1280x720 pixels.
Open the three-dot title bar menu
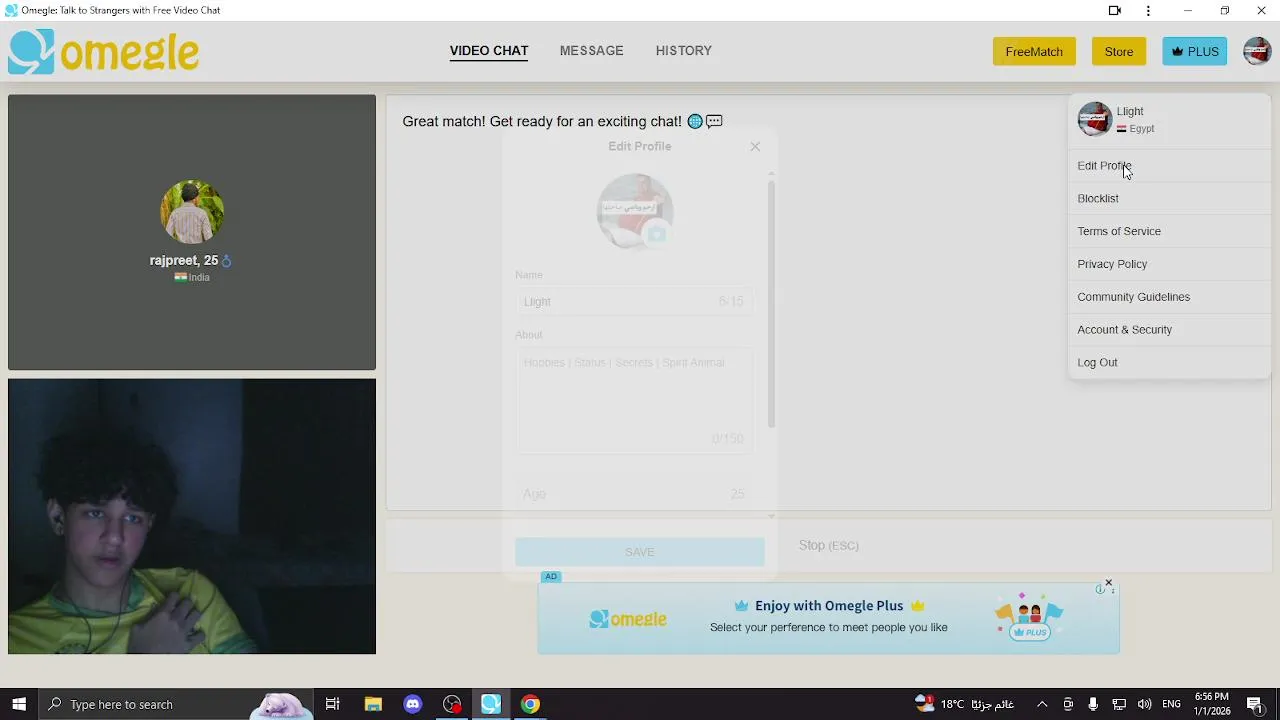click(1148, 11)
